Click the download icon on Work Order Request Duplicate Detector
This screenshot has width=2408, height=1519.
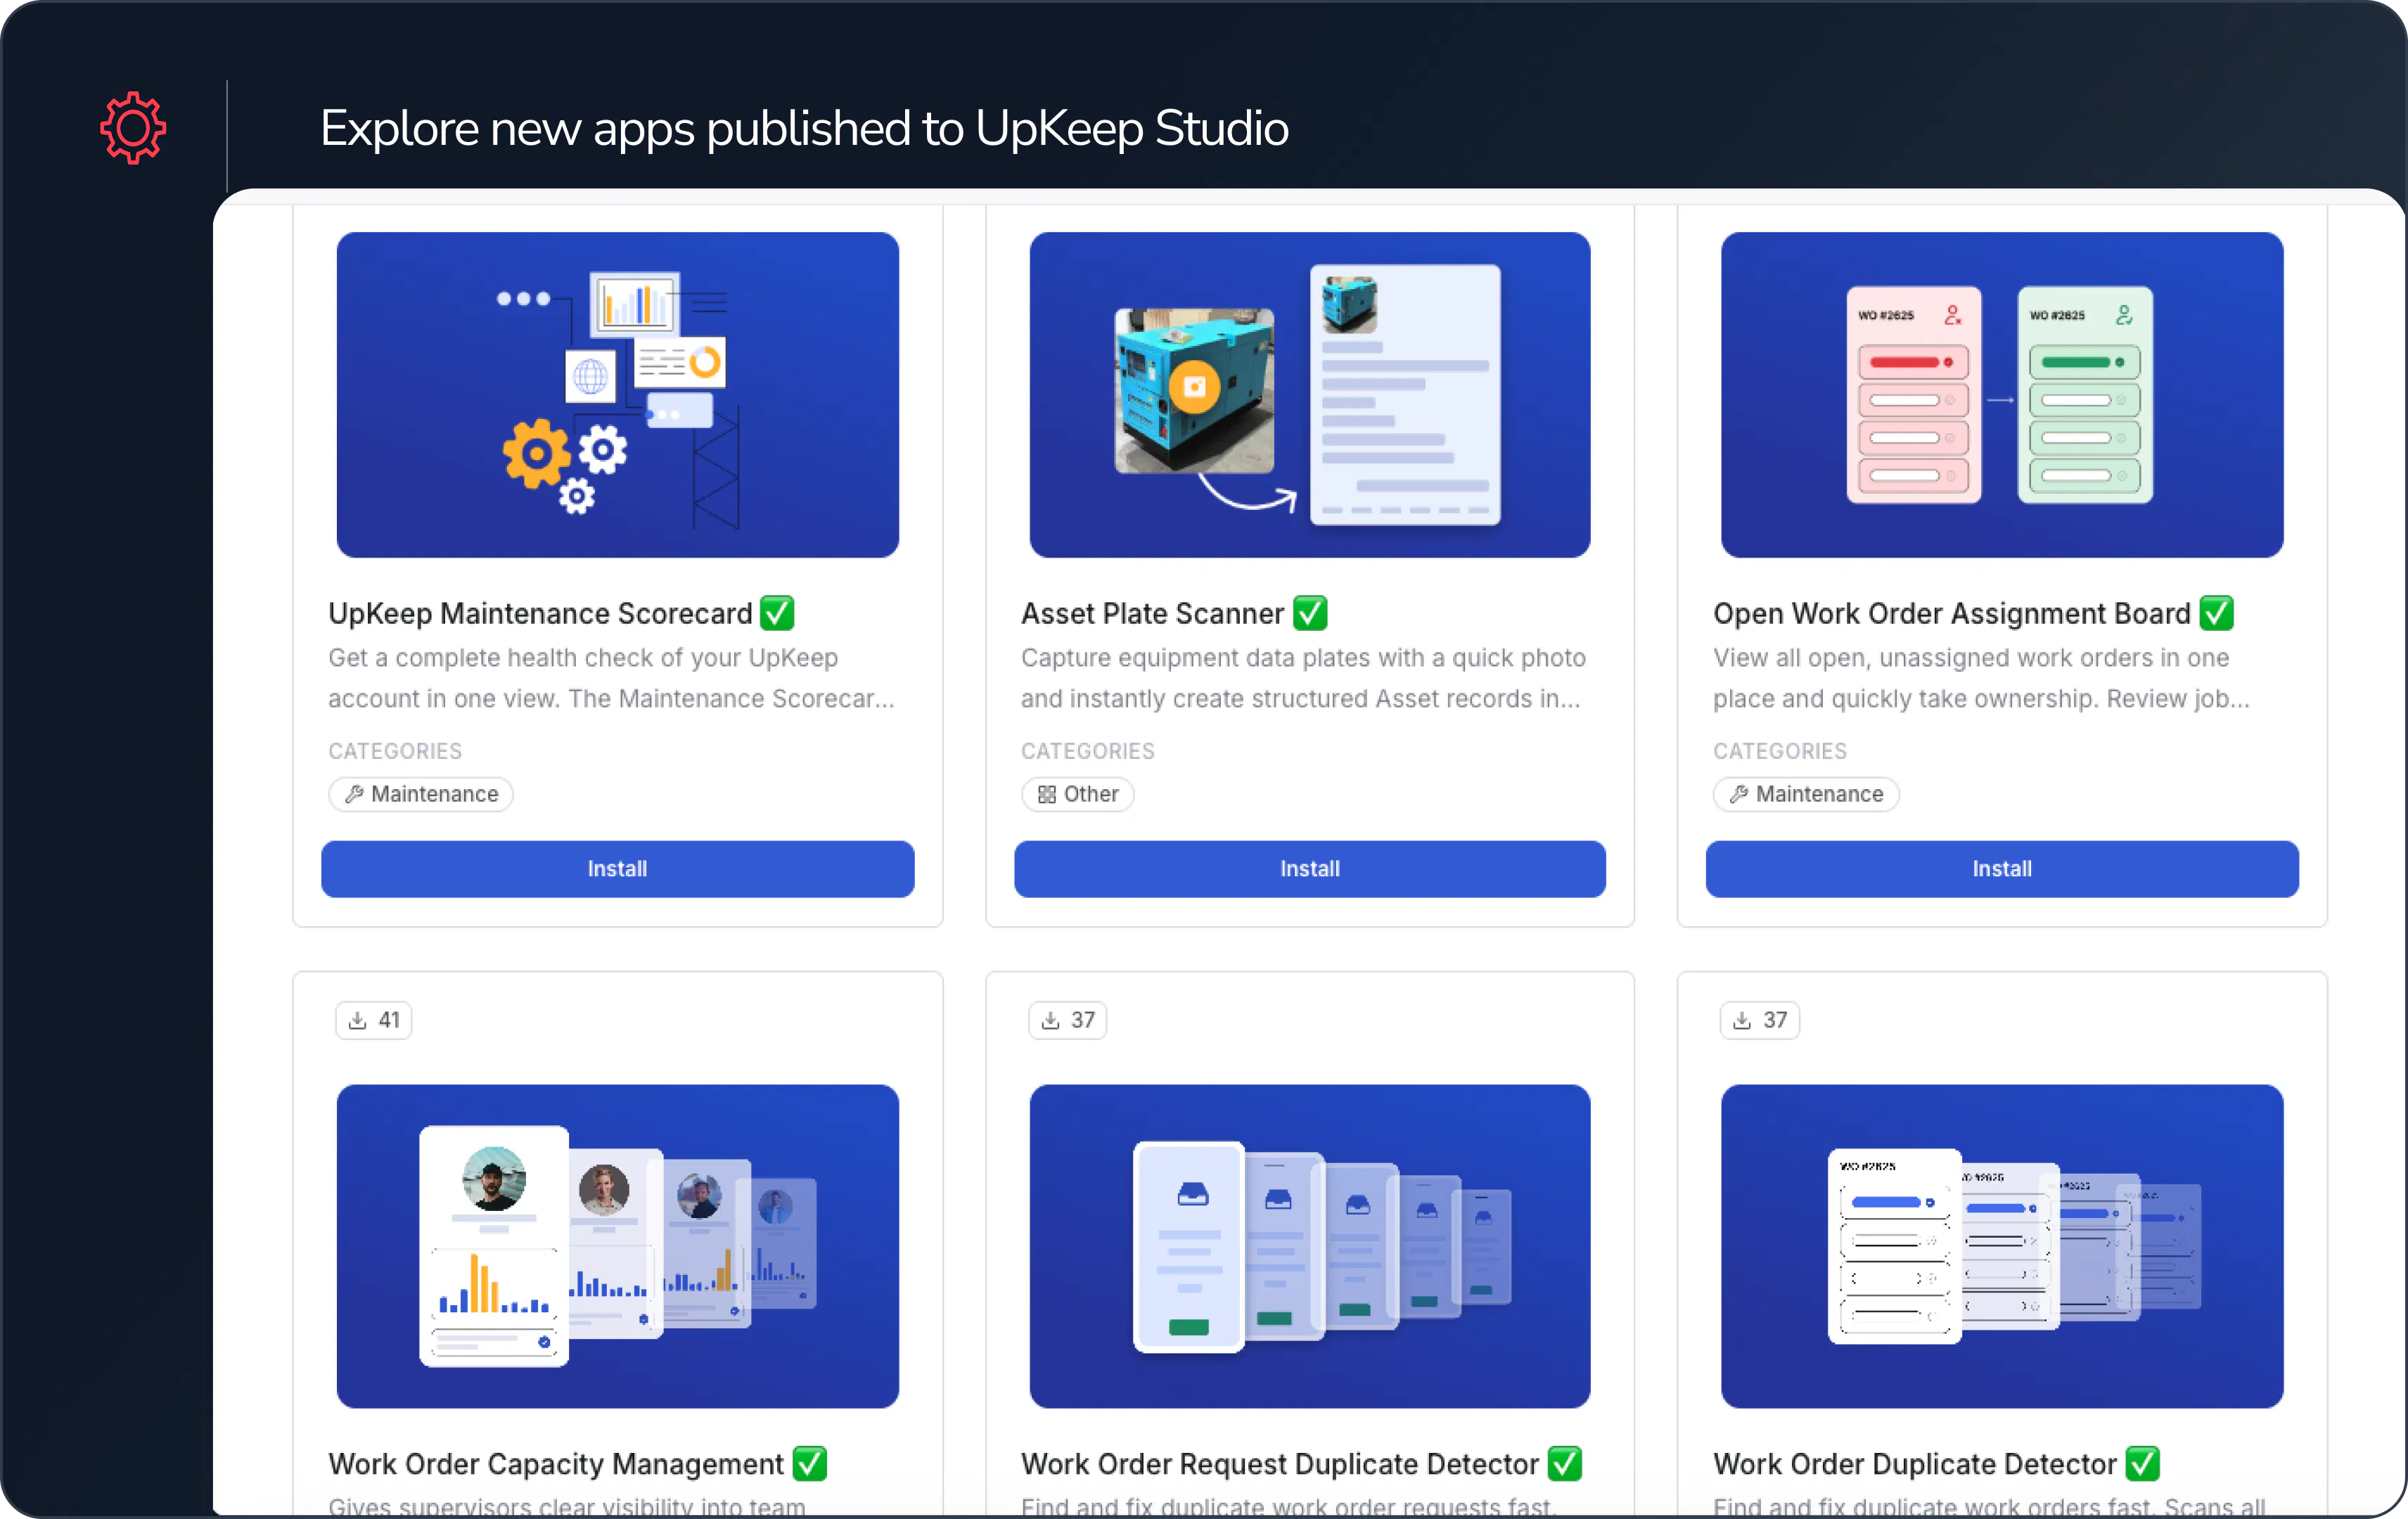click(x=1050, y=1019)
